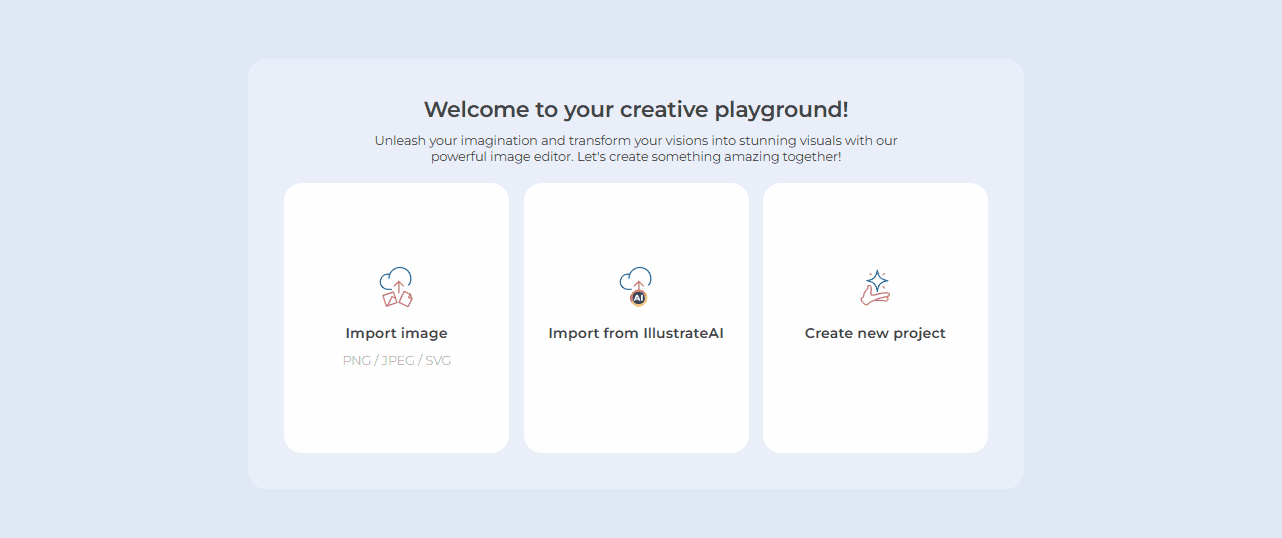1282x538 pixels.
Task: Click the blue four-point star in the sparkle icon
Action: (x=877, y=279)
